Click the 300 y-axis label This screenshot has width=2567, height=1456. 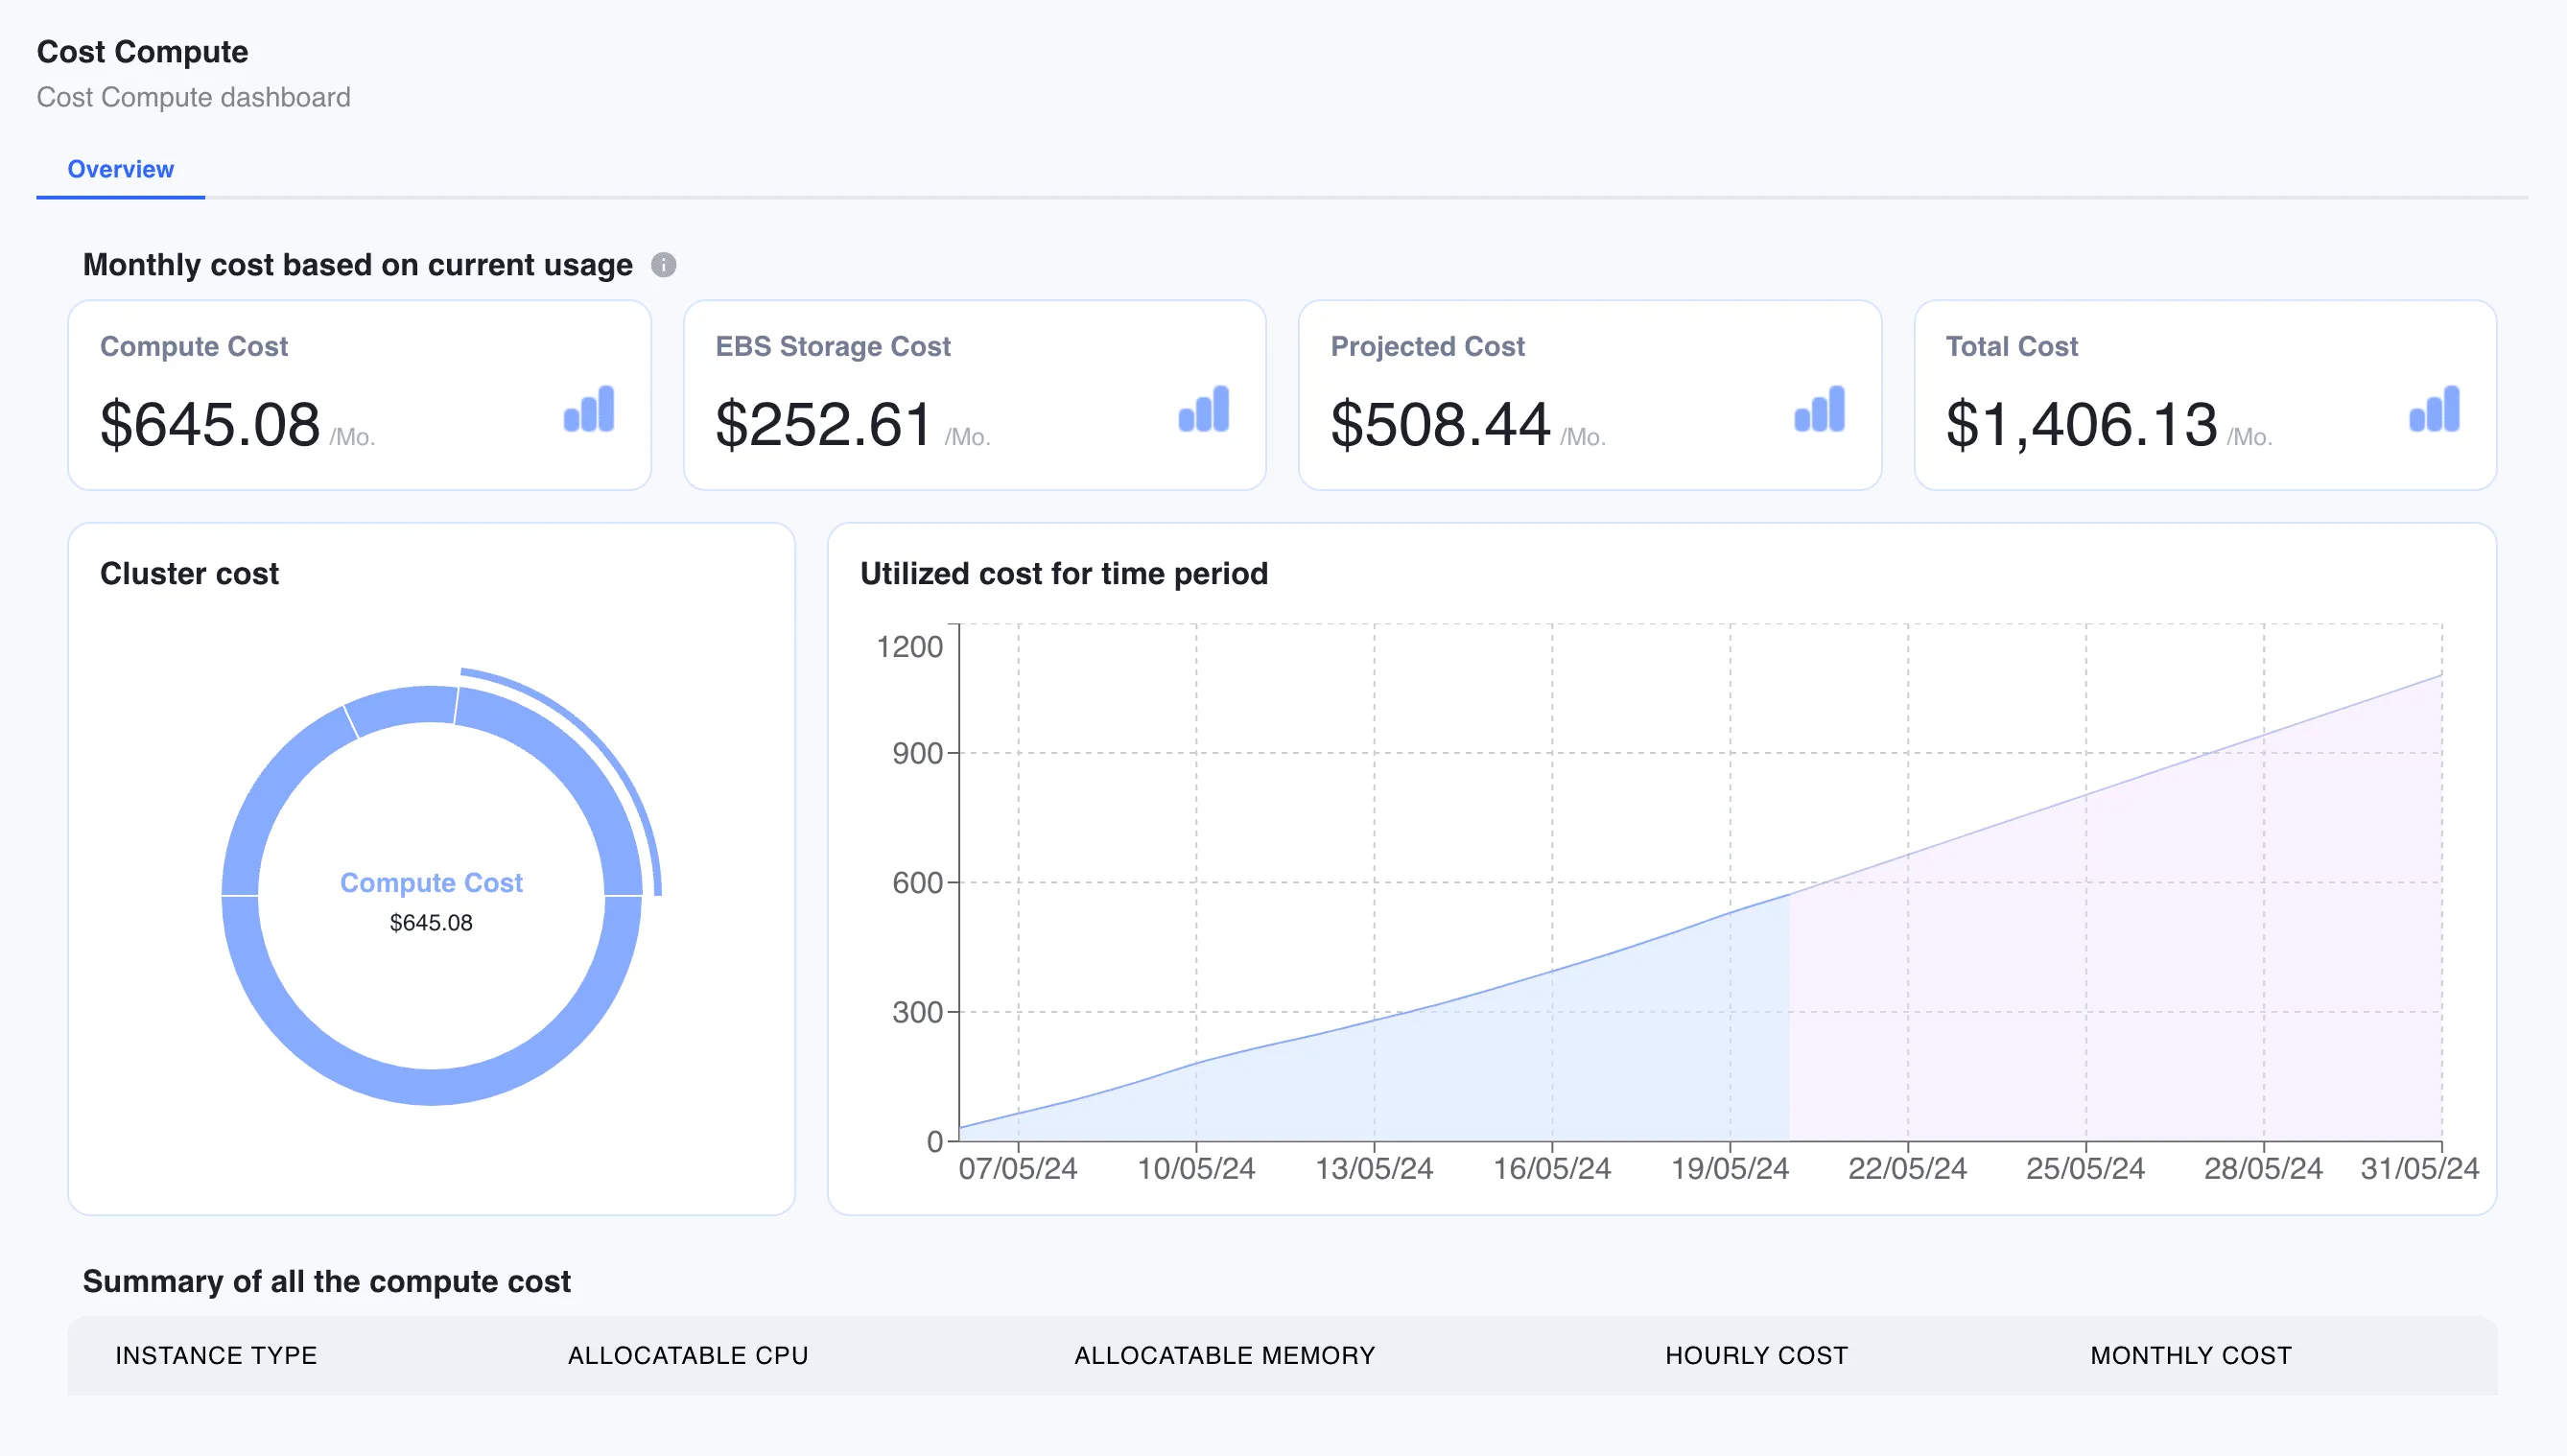point(918,1012)
